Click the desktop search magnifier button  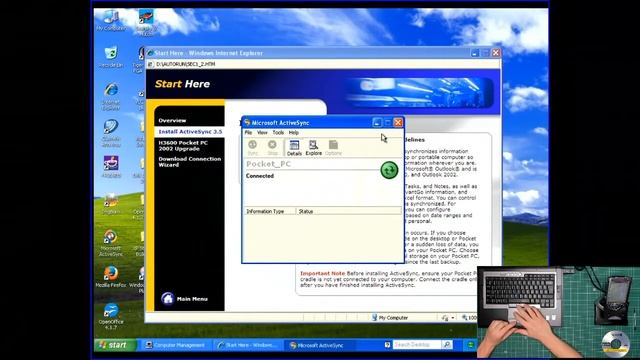pos(447,345)
